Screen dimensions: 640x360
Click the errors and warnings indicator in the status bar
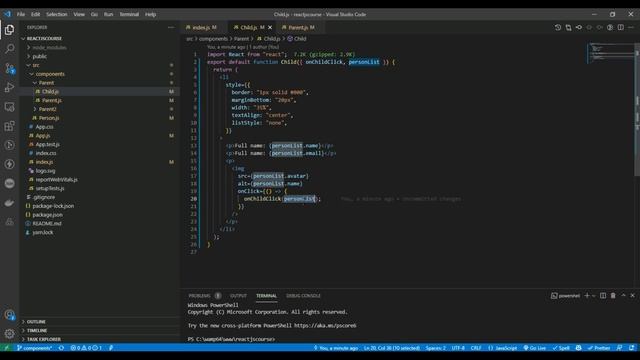coord(86,348)
